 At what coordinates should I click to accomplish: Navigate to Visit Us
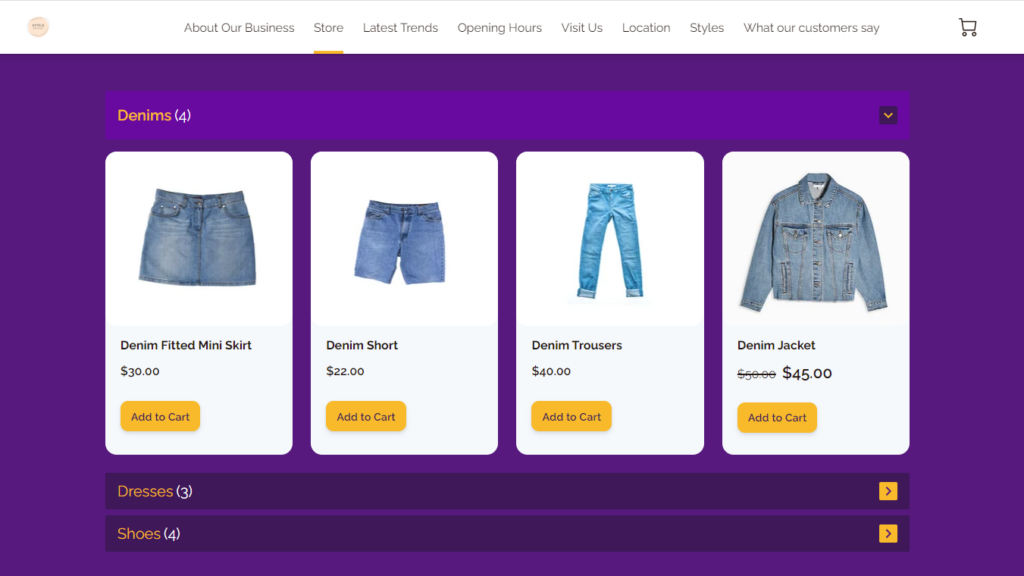(582, 27)
